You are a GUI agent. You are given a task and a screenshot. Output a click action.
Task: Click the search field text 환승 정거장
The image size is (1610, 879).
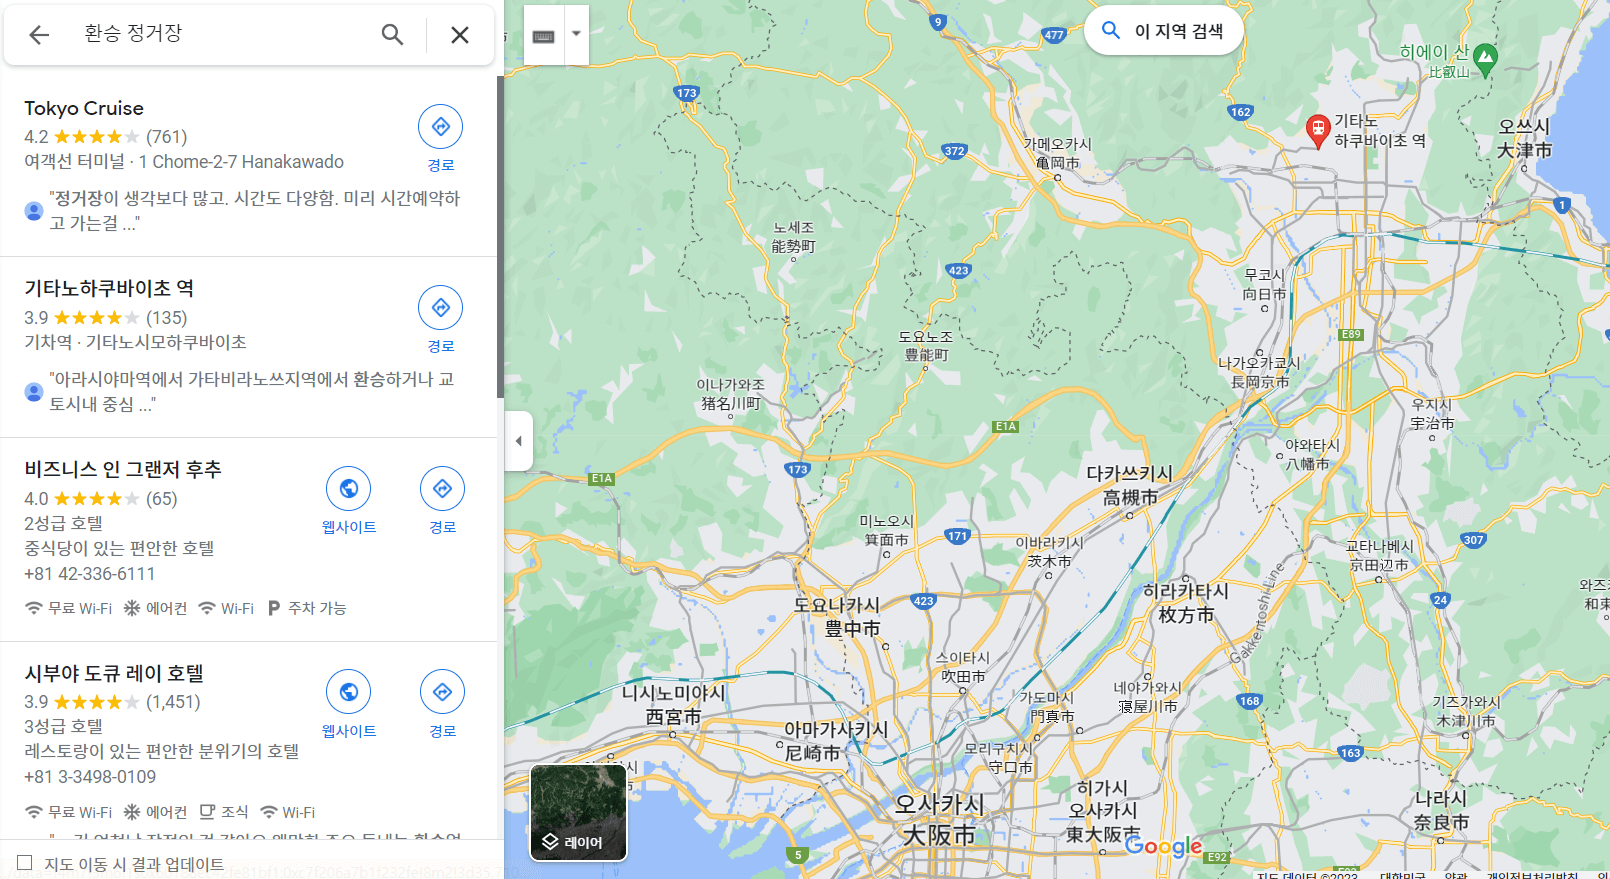coord(133,33)
